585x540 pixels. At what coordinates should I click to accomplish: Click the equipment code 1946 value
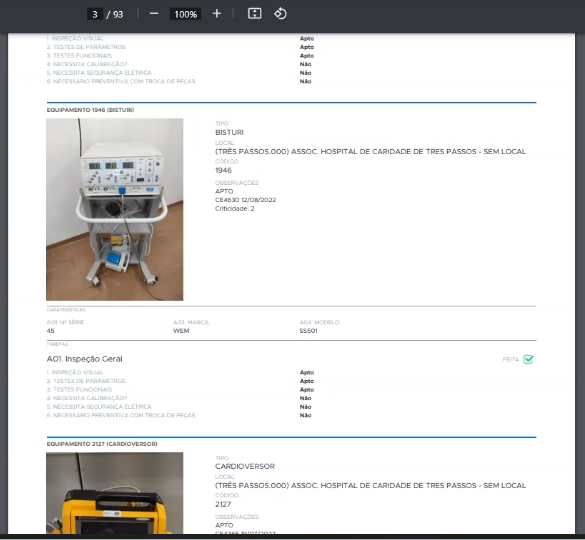223,171
